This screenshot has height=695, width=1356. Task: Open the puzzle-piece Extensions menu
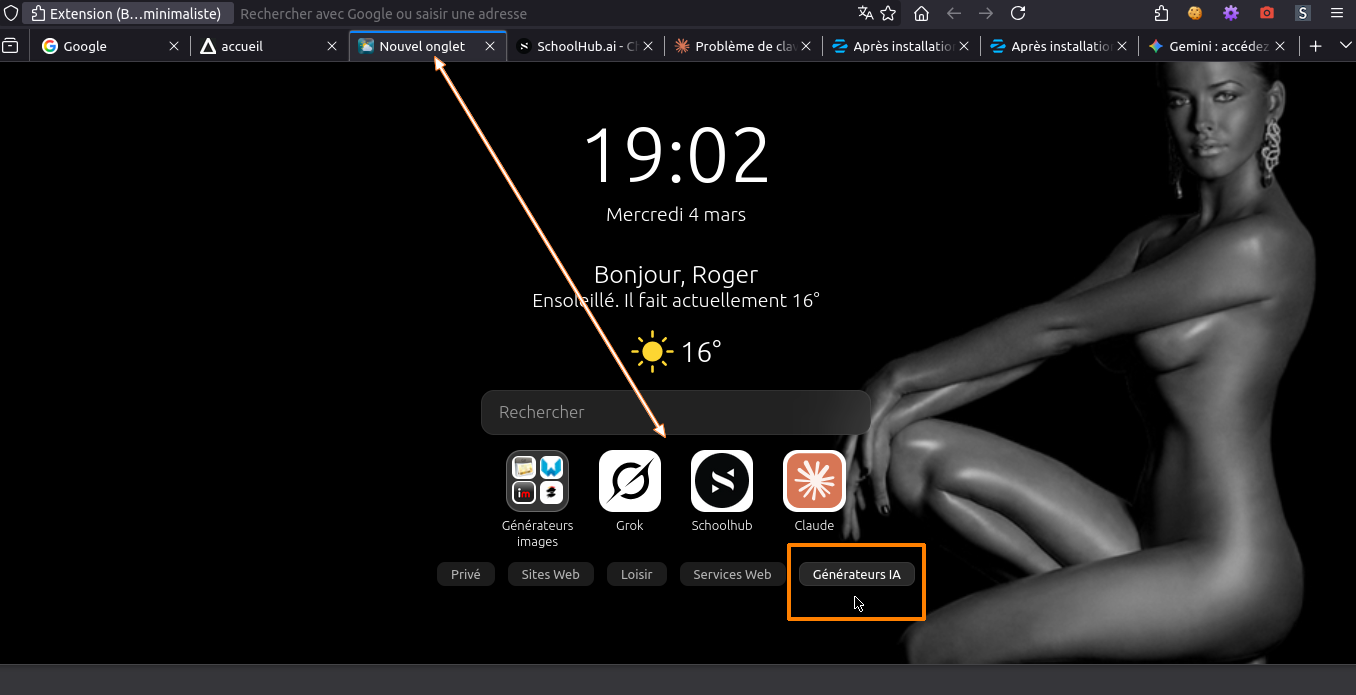[x=1161, y=13]
